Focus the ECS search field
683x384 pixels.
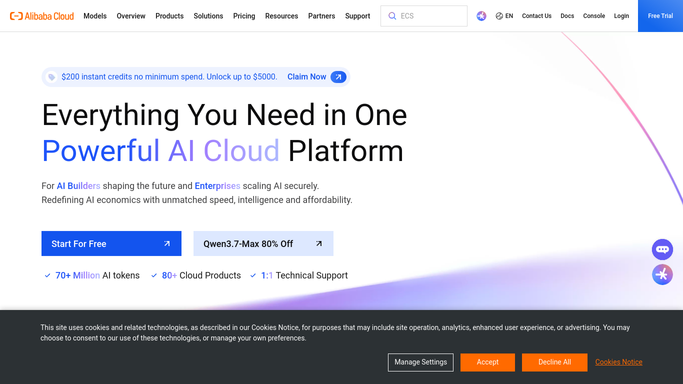click(424, 16)
